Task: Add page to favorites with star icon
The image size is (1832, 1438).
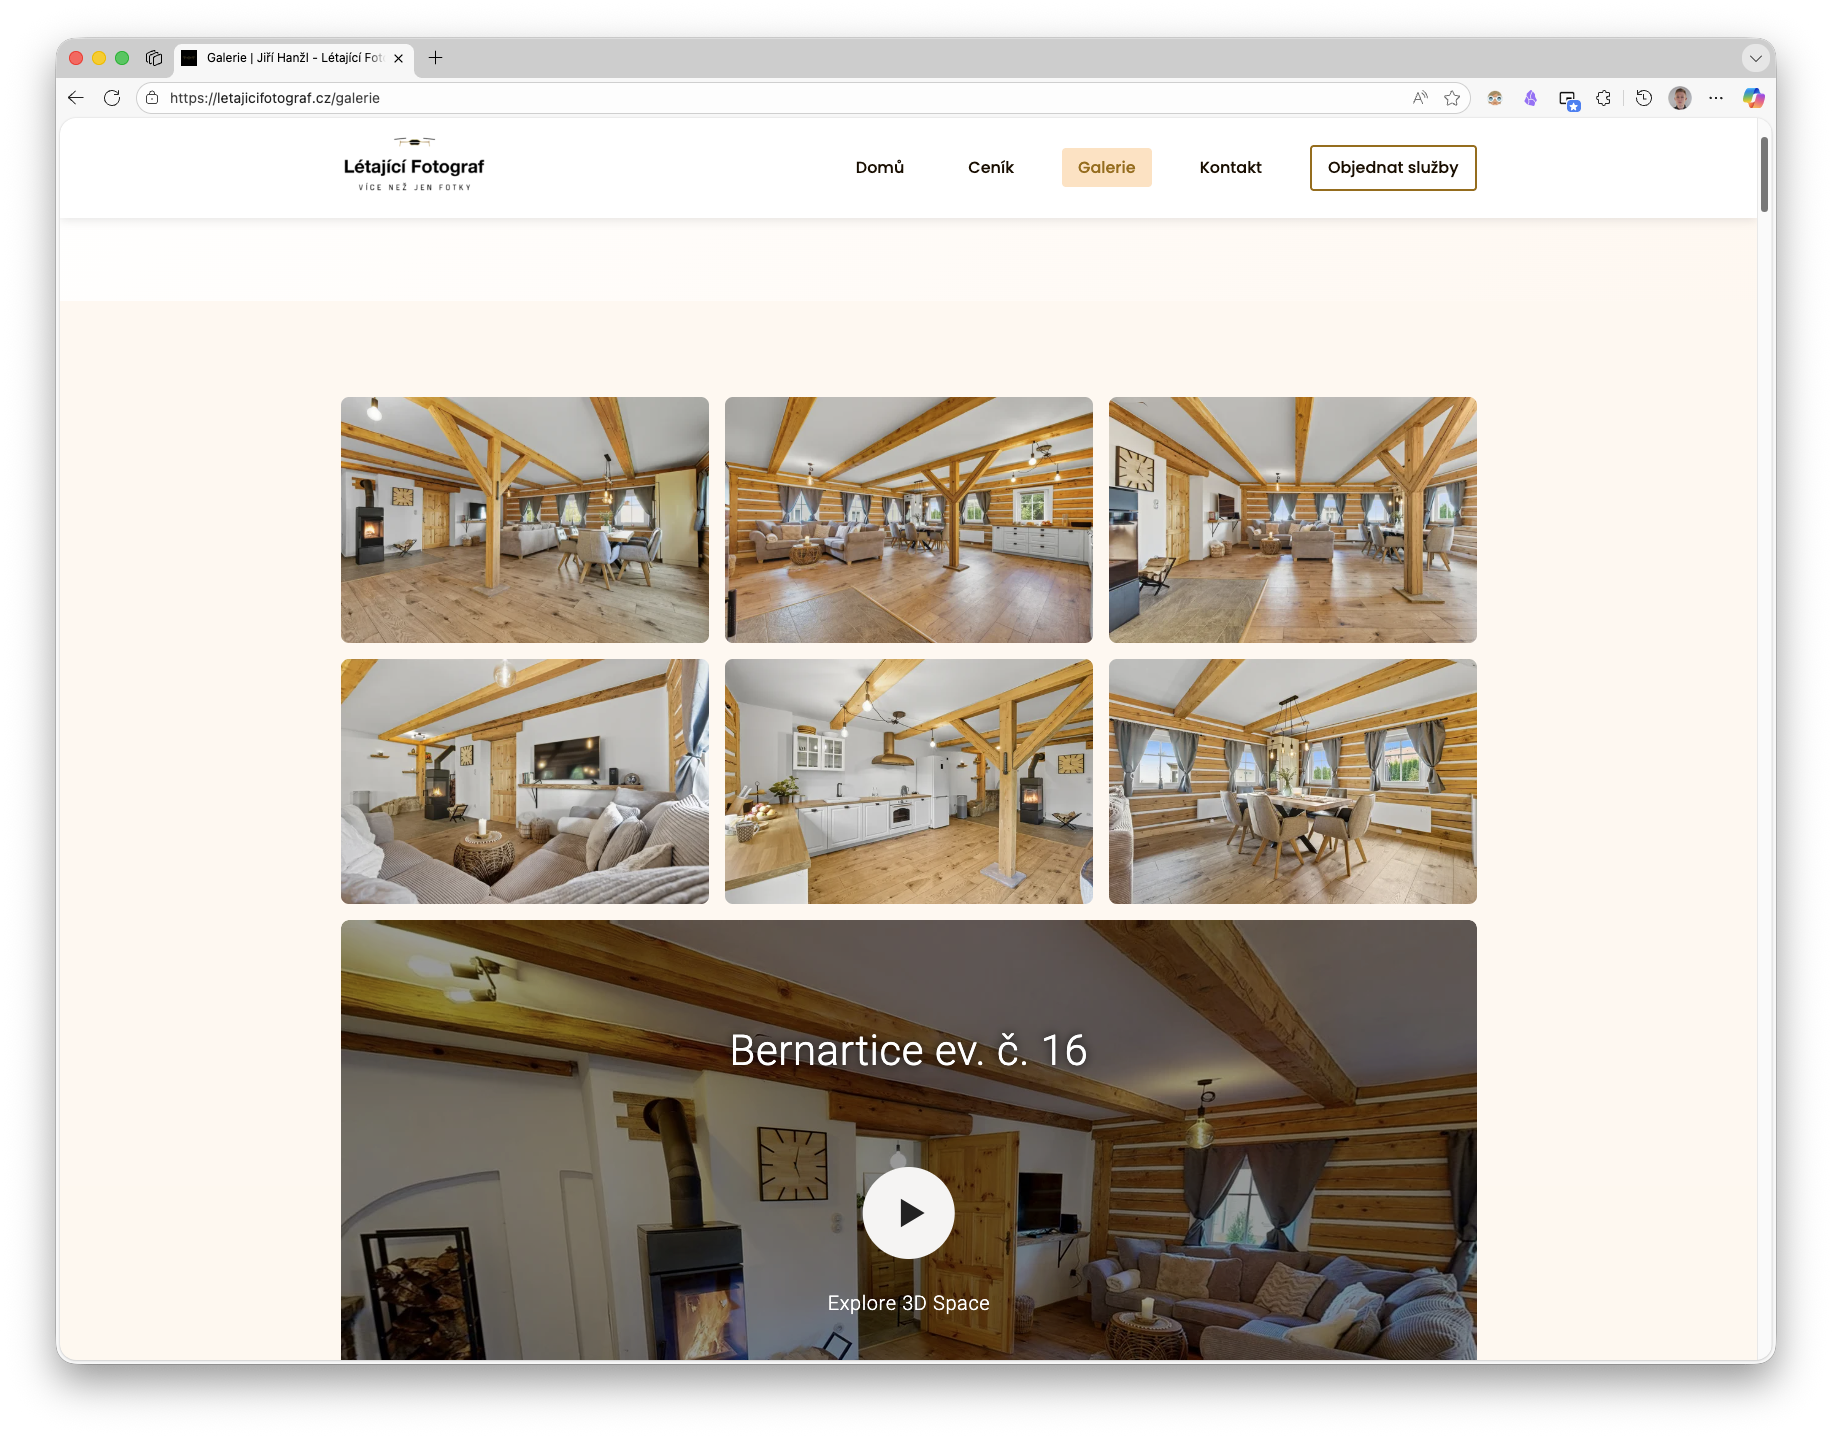Action: pos(1452,98)
